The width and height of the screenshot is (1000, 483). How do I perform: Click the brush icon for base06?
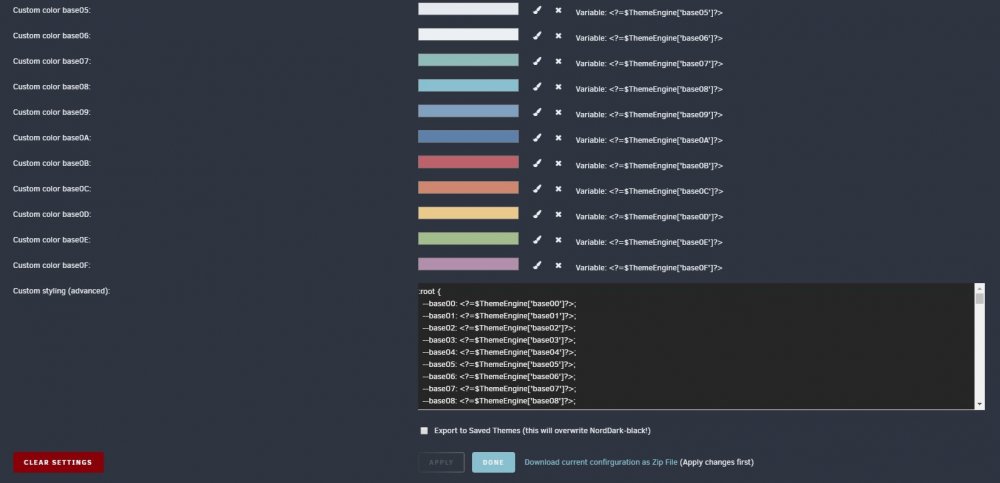click(537, 36)
